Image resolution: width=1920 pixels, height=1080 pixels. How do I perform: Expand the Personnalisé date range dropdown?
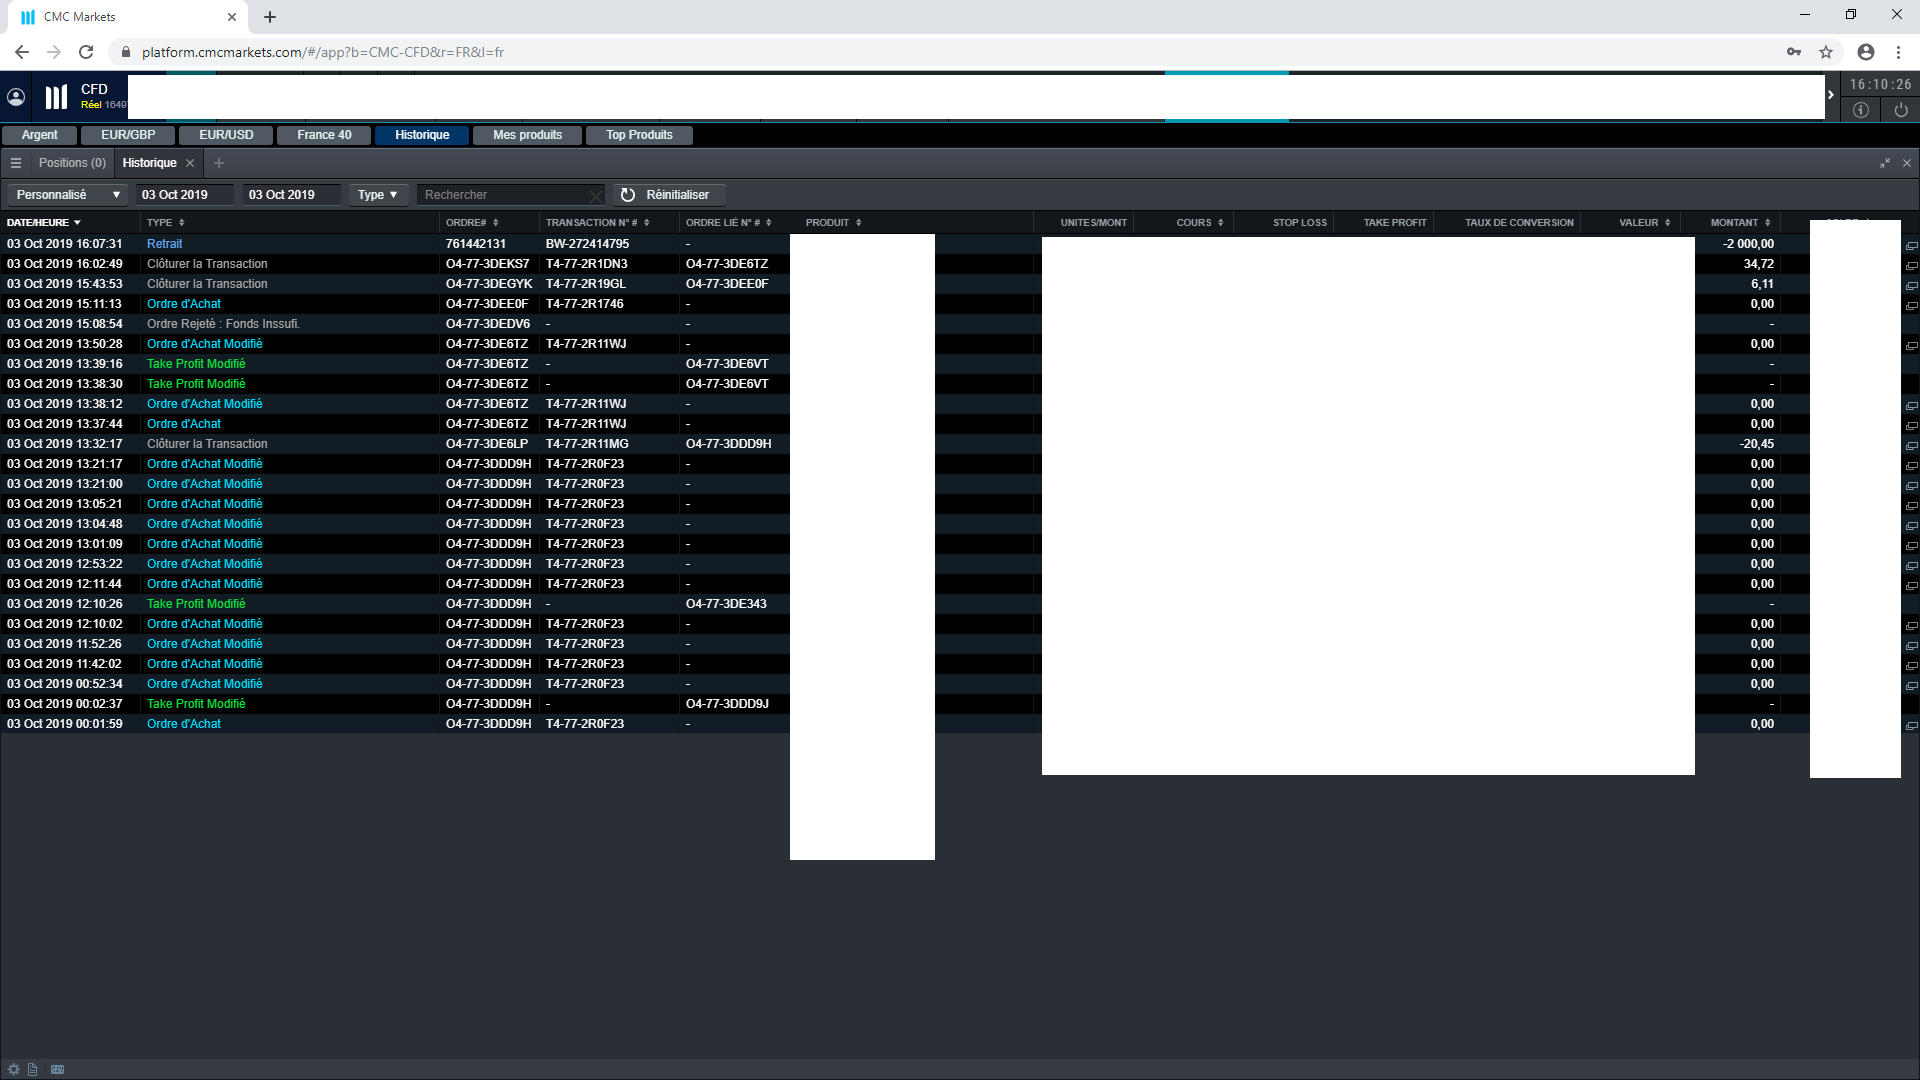pos(68,195)
